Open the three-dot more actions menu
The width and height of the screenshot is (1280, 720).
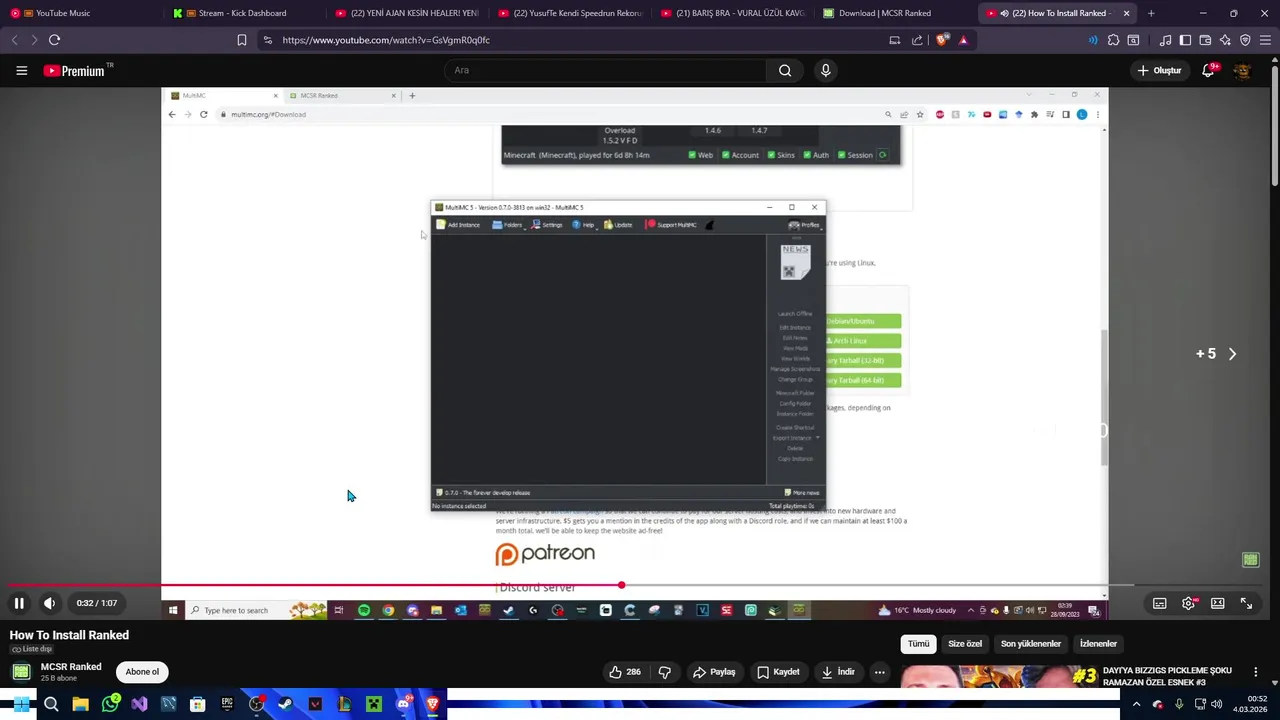tap(880, 672)
